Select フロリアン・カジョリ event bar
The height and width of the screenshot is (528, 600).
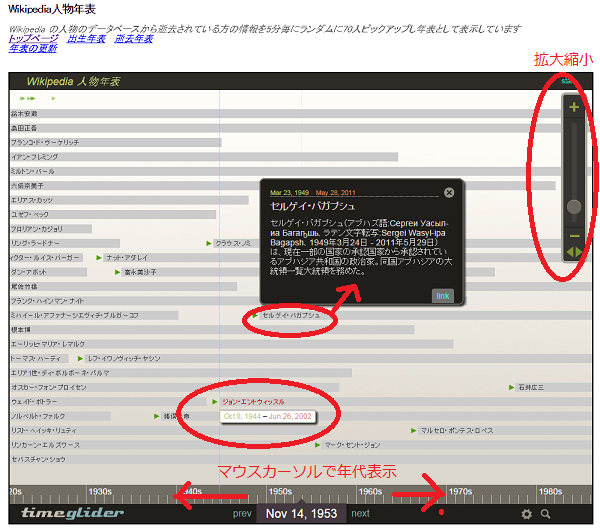click(51, 229)
